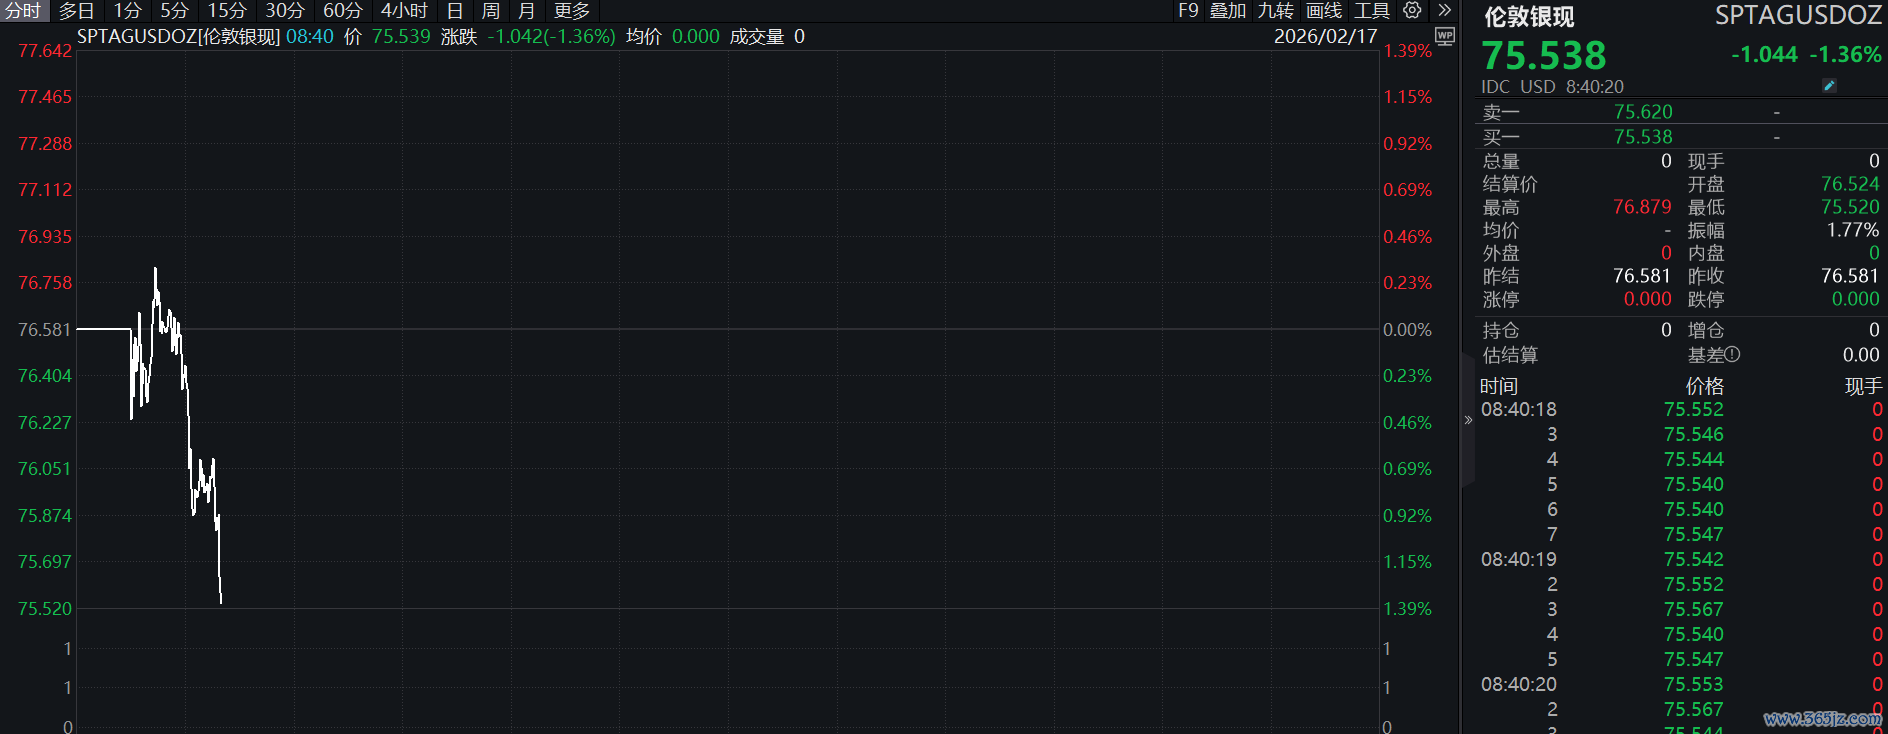
Task: Click the blue pencil edit icon
Action: 1829,86
